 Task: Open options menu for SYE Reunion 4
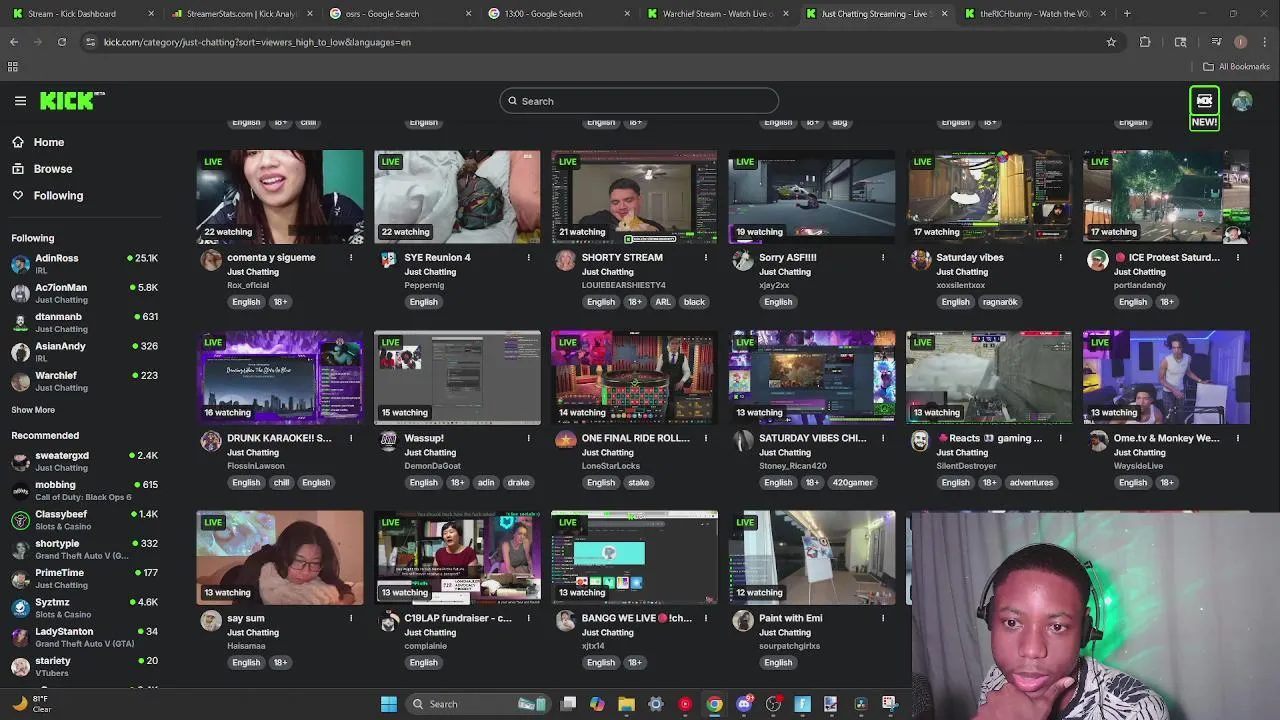[x=528, y=258]
